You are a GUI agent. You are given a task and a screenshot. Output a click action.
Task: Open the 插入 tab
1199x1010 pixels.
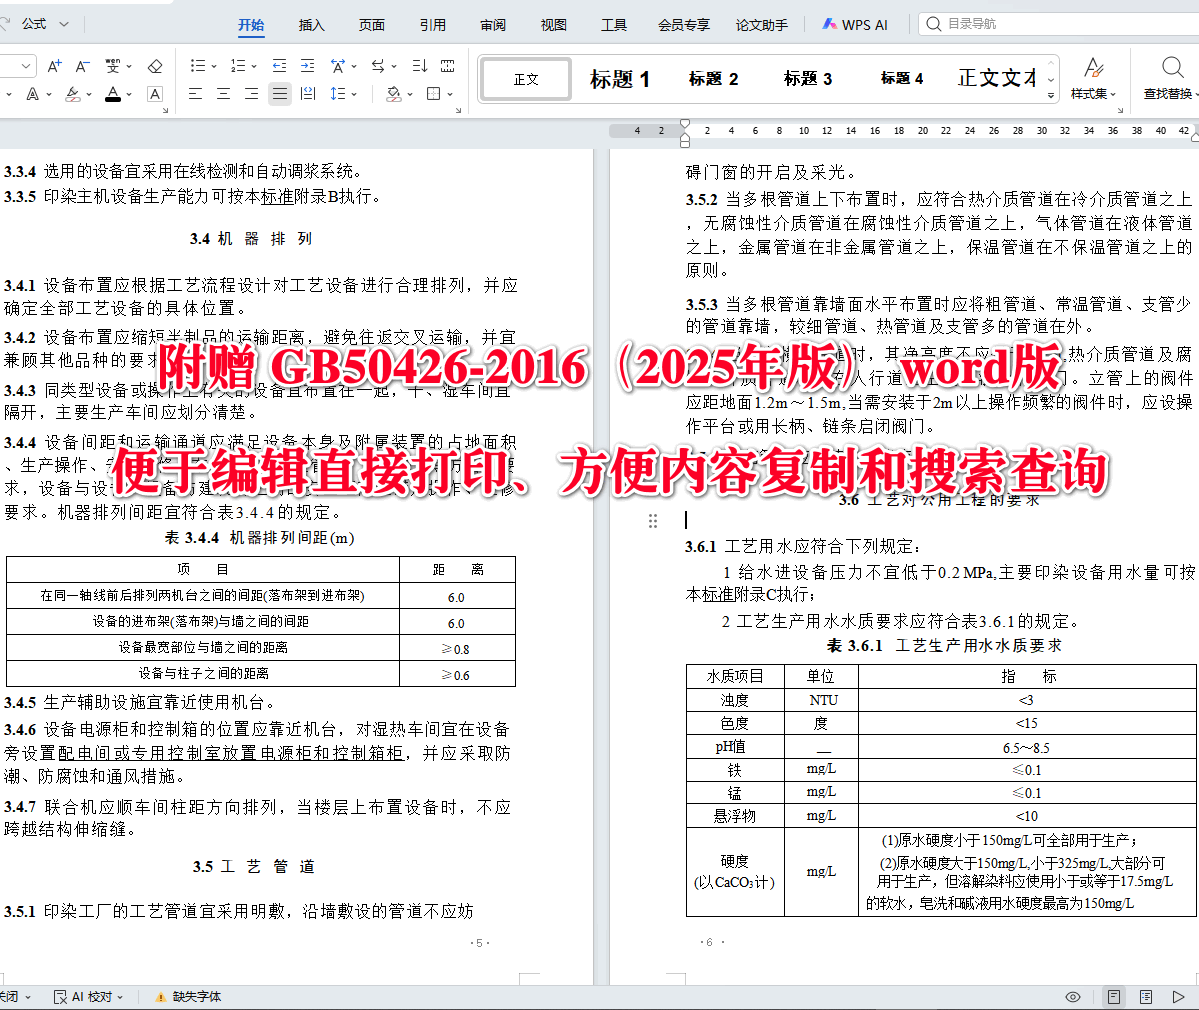coord(311,24)
